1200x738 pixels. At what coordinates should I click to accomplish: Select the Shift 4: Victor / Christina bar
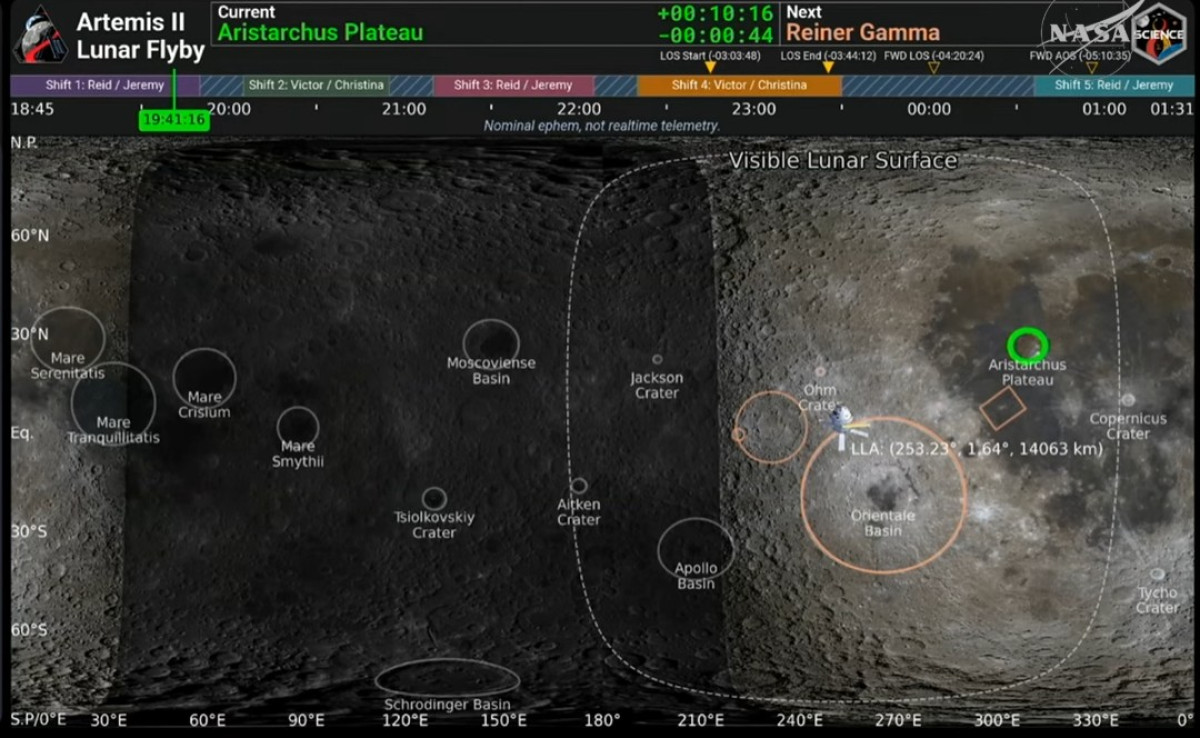click(739, 86)
